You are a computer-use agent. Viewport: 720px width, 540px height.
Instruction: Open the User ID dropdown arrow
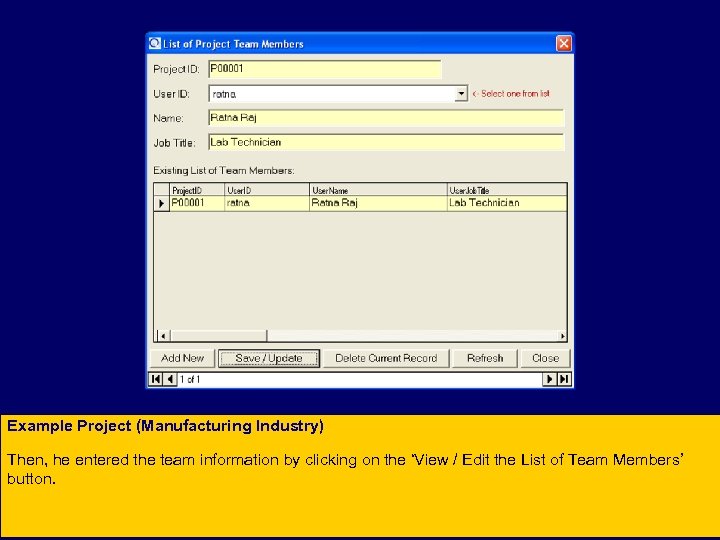[461, 94]
